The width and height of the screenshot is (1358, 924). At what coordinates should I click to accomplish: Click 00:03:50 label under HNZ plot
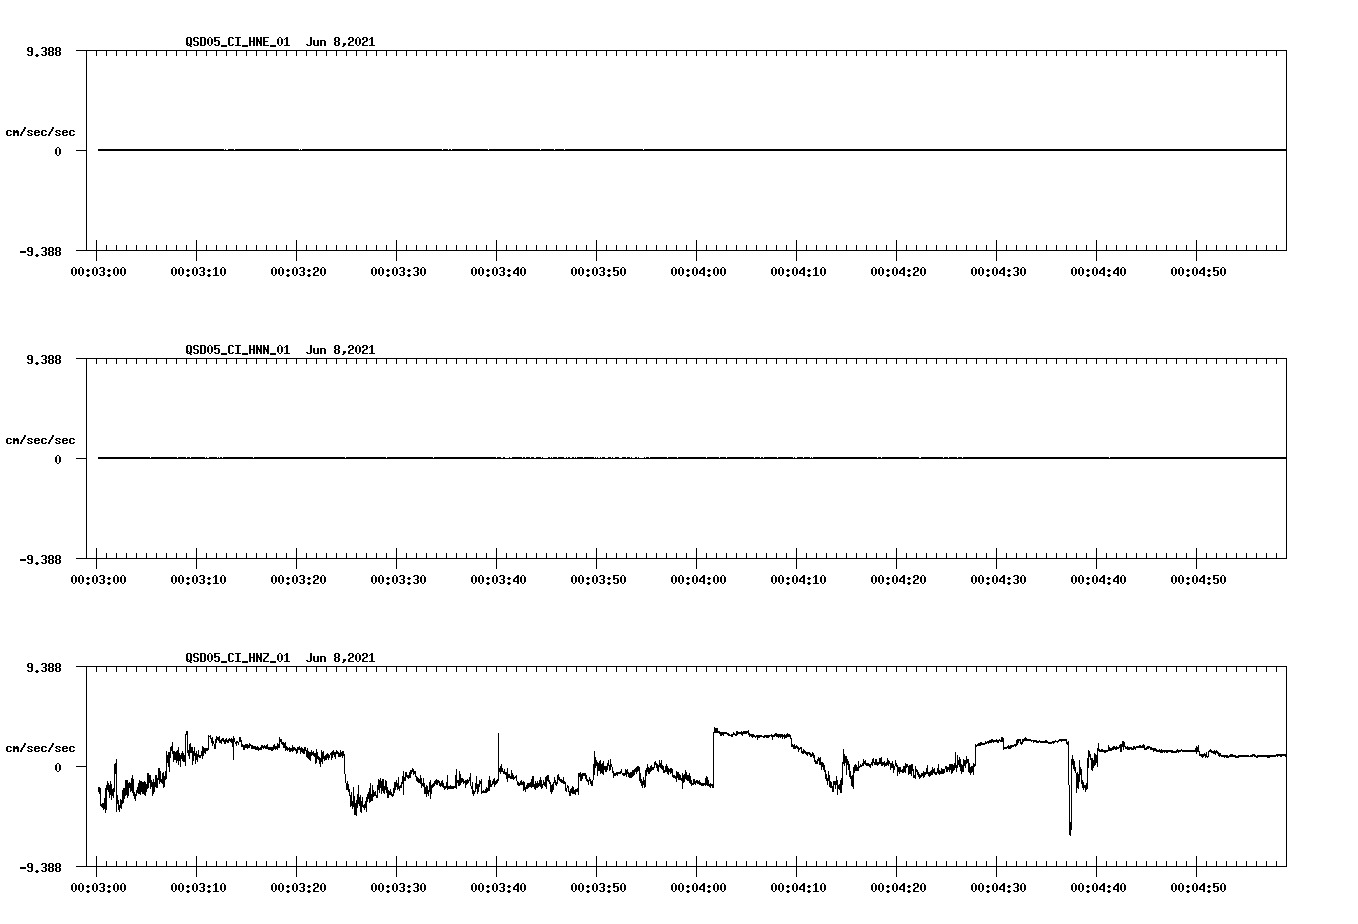[x=598, y=887]
